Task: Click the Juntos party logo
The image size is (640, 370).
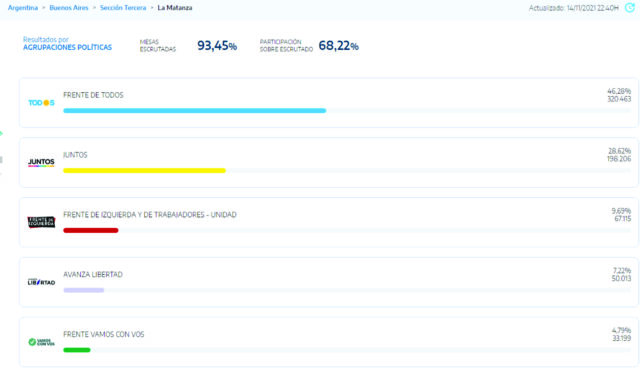Action: tap(41, 162)
